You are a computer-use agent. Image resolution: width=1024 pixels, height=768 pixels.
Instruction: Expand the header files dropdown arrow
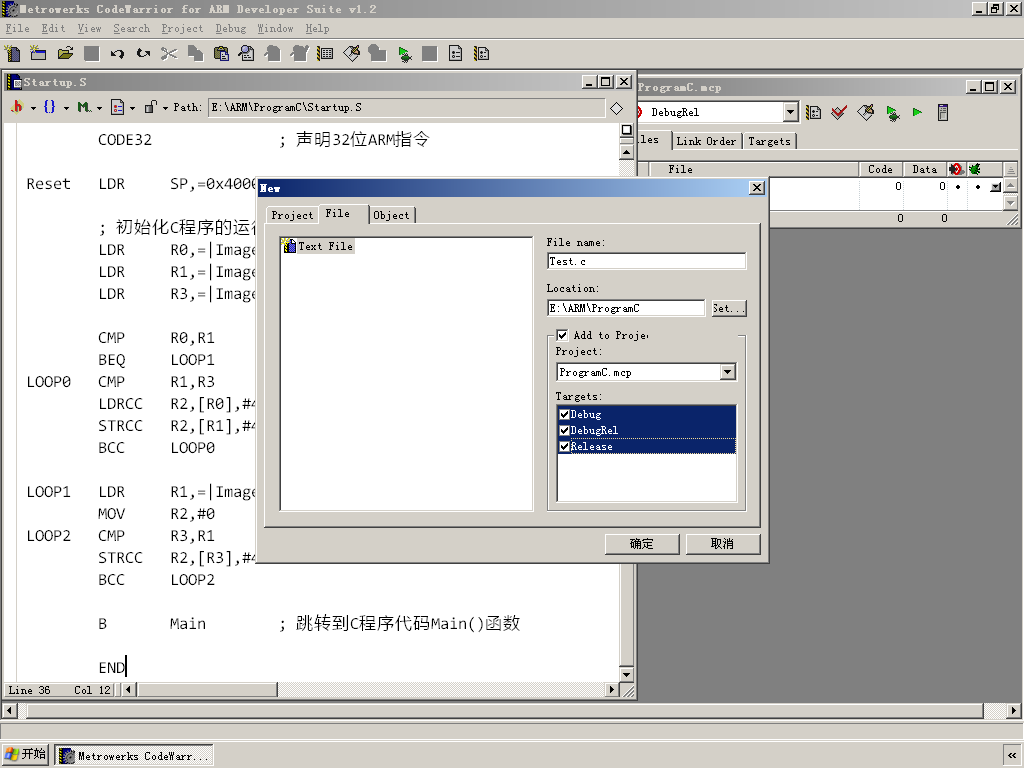(x=33, y=108)
